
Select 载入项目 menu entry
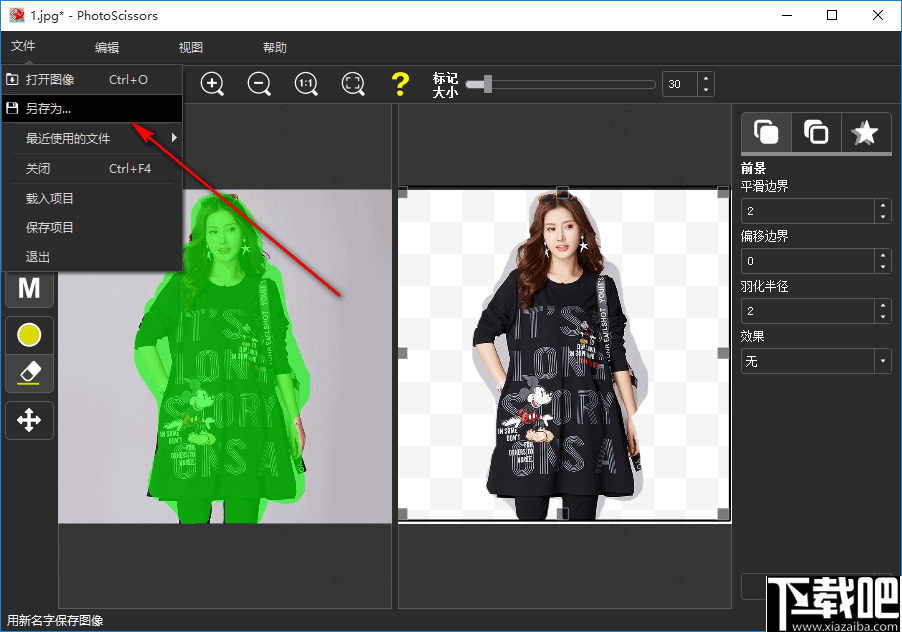92,198
